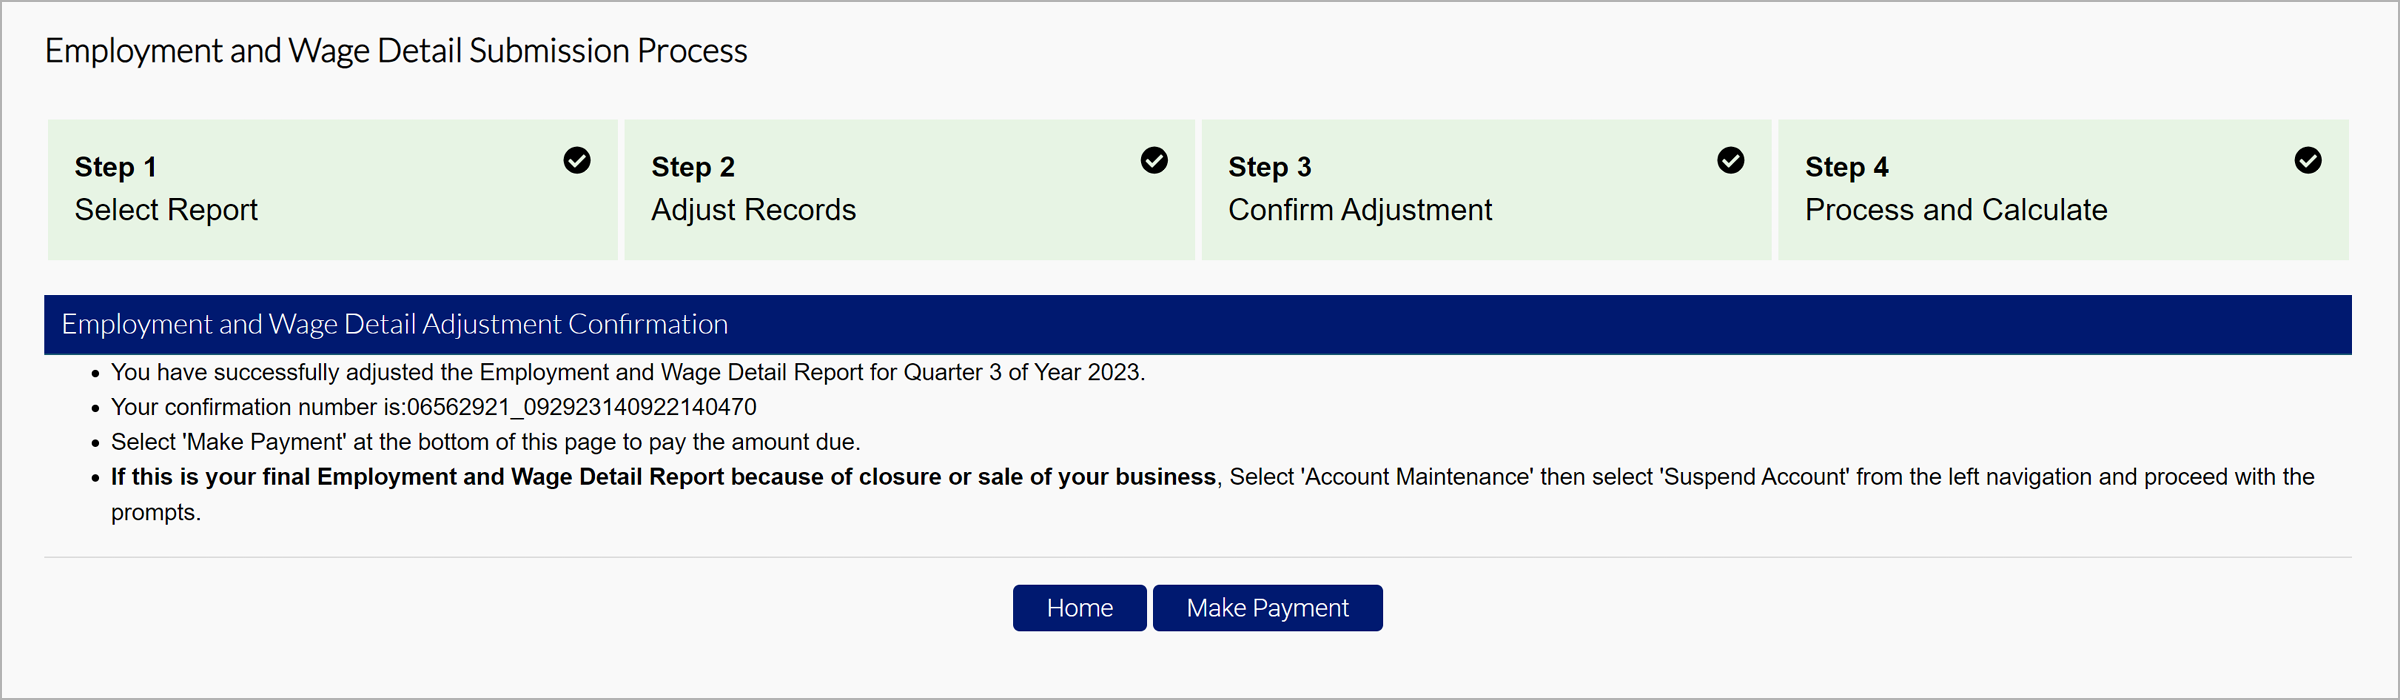Click the "Select 'Make Payment'" instruction line

pyautogui.click(x=485, y=442)
